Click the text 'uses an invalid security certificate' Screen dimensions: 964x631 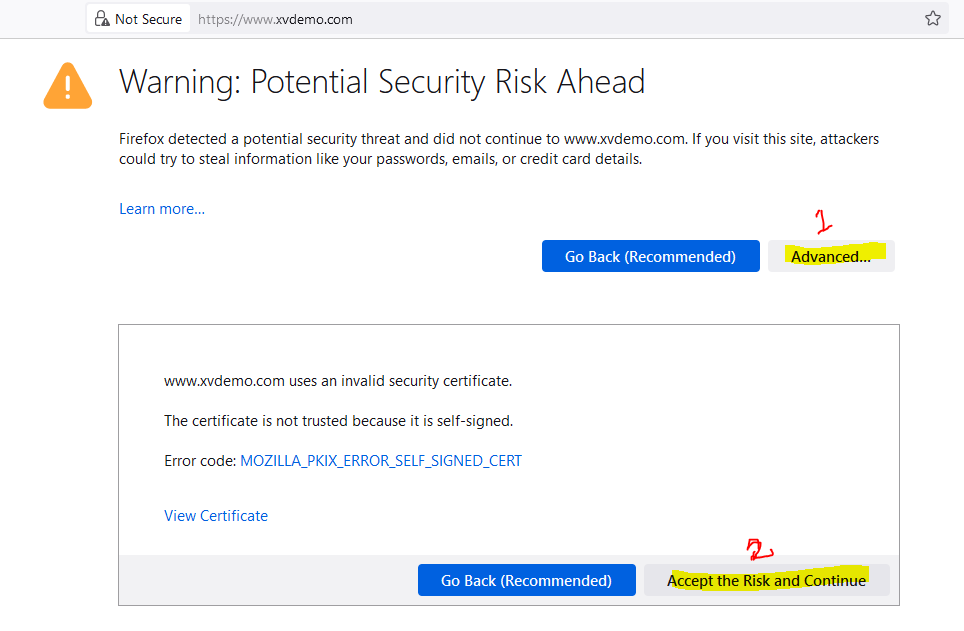[x=399, y=381]
